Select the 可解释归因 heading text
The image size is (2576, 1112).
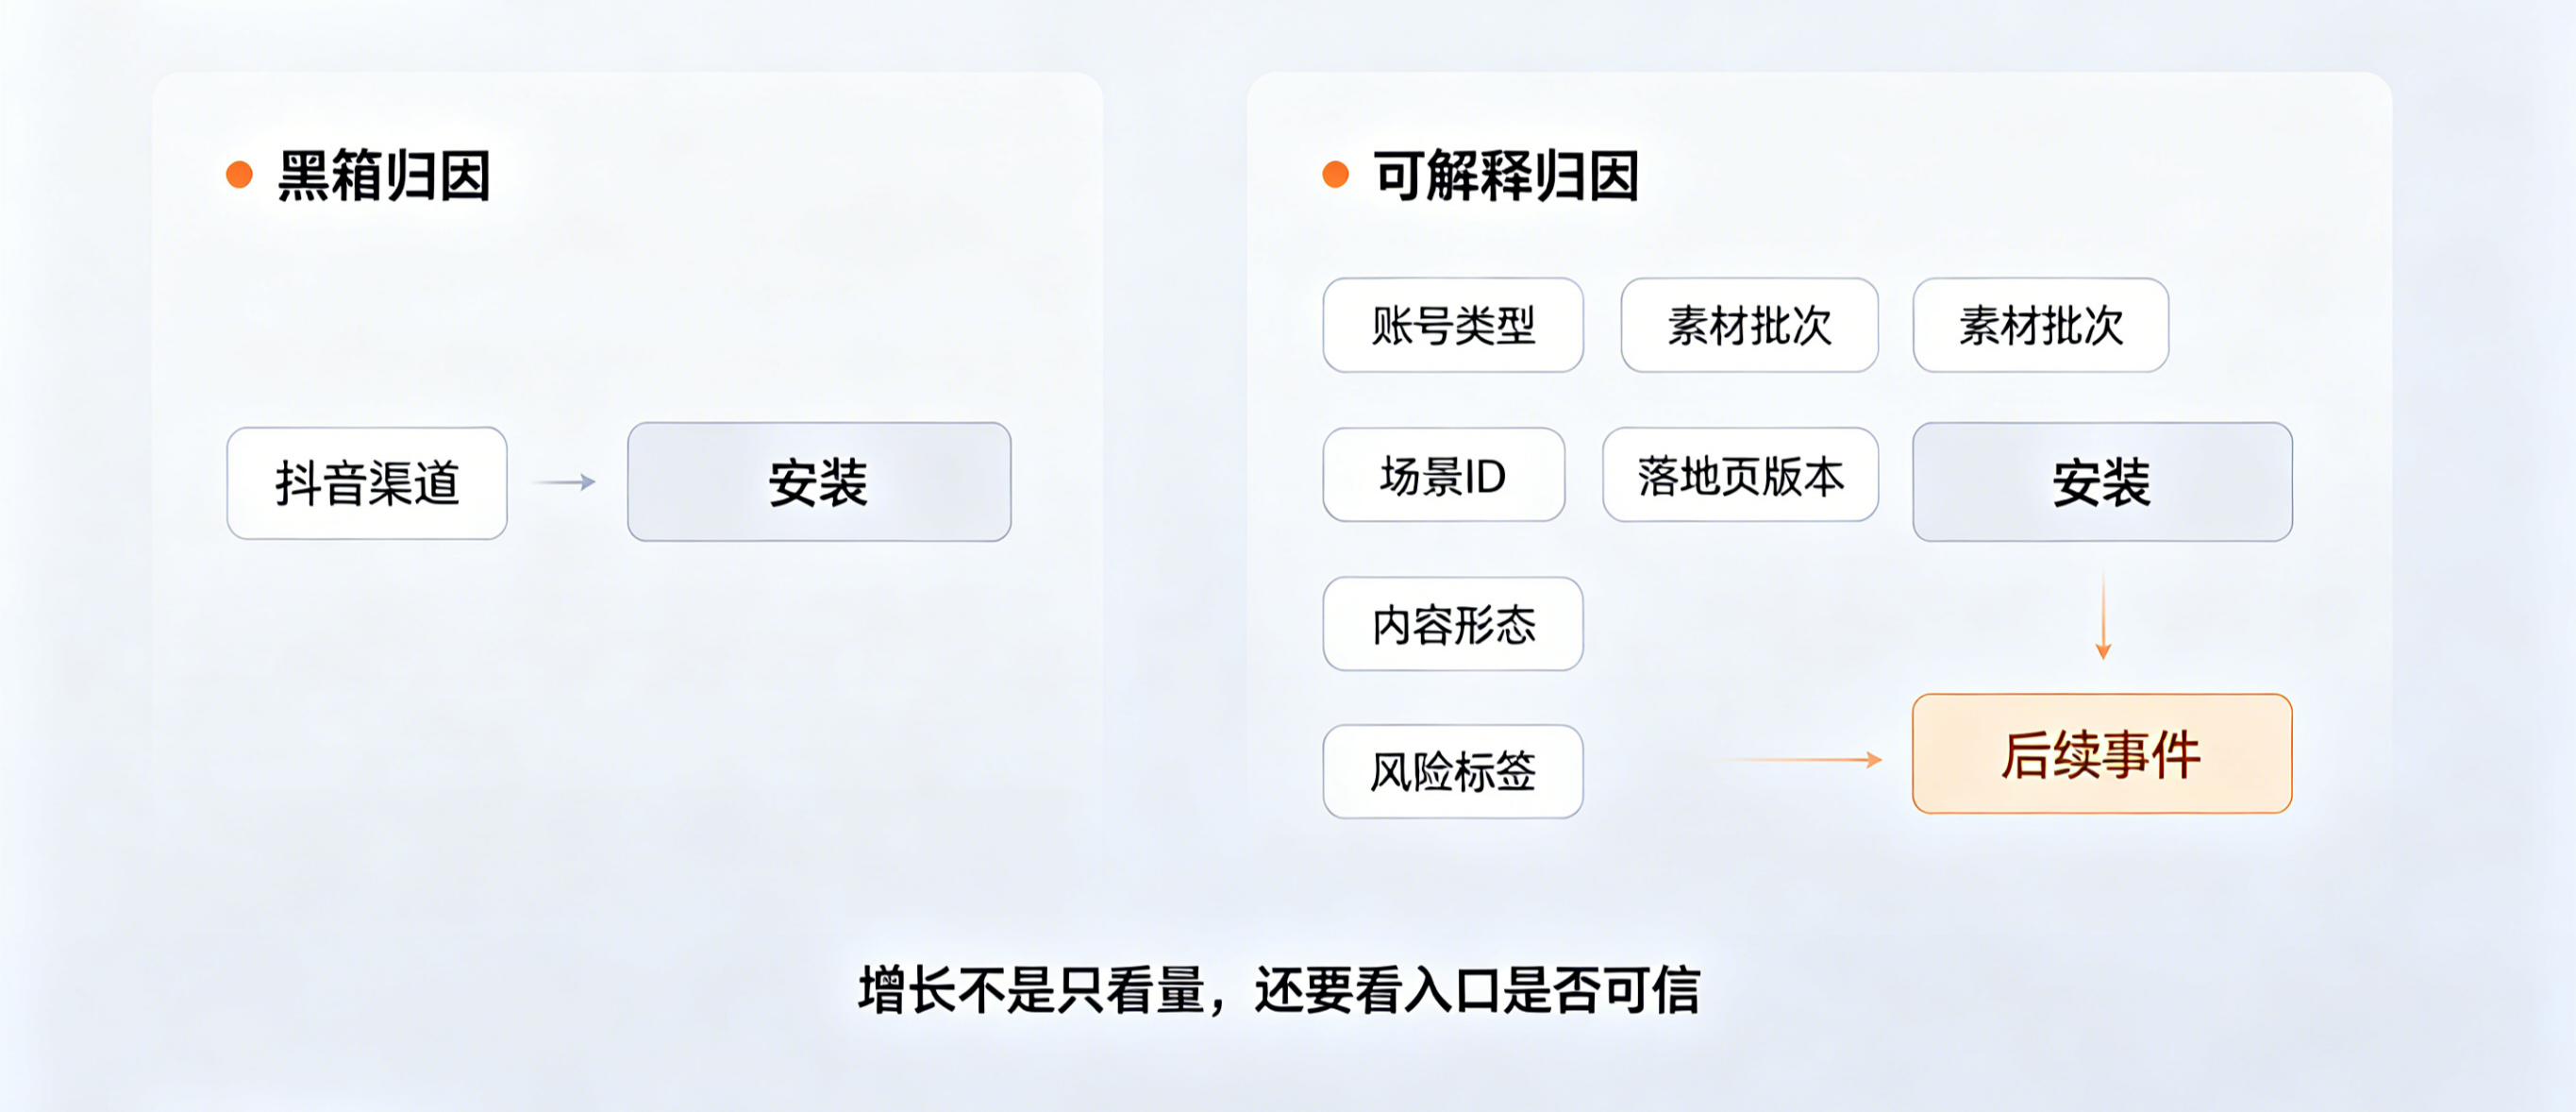[1506, 176]
